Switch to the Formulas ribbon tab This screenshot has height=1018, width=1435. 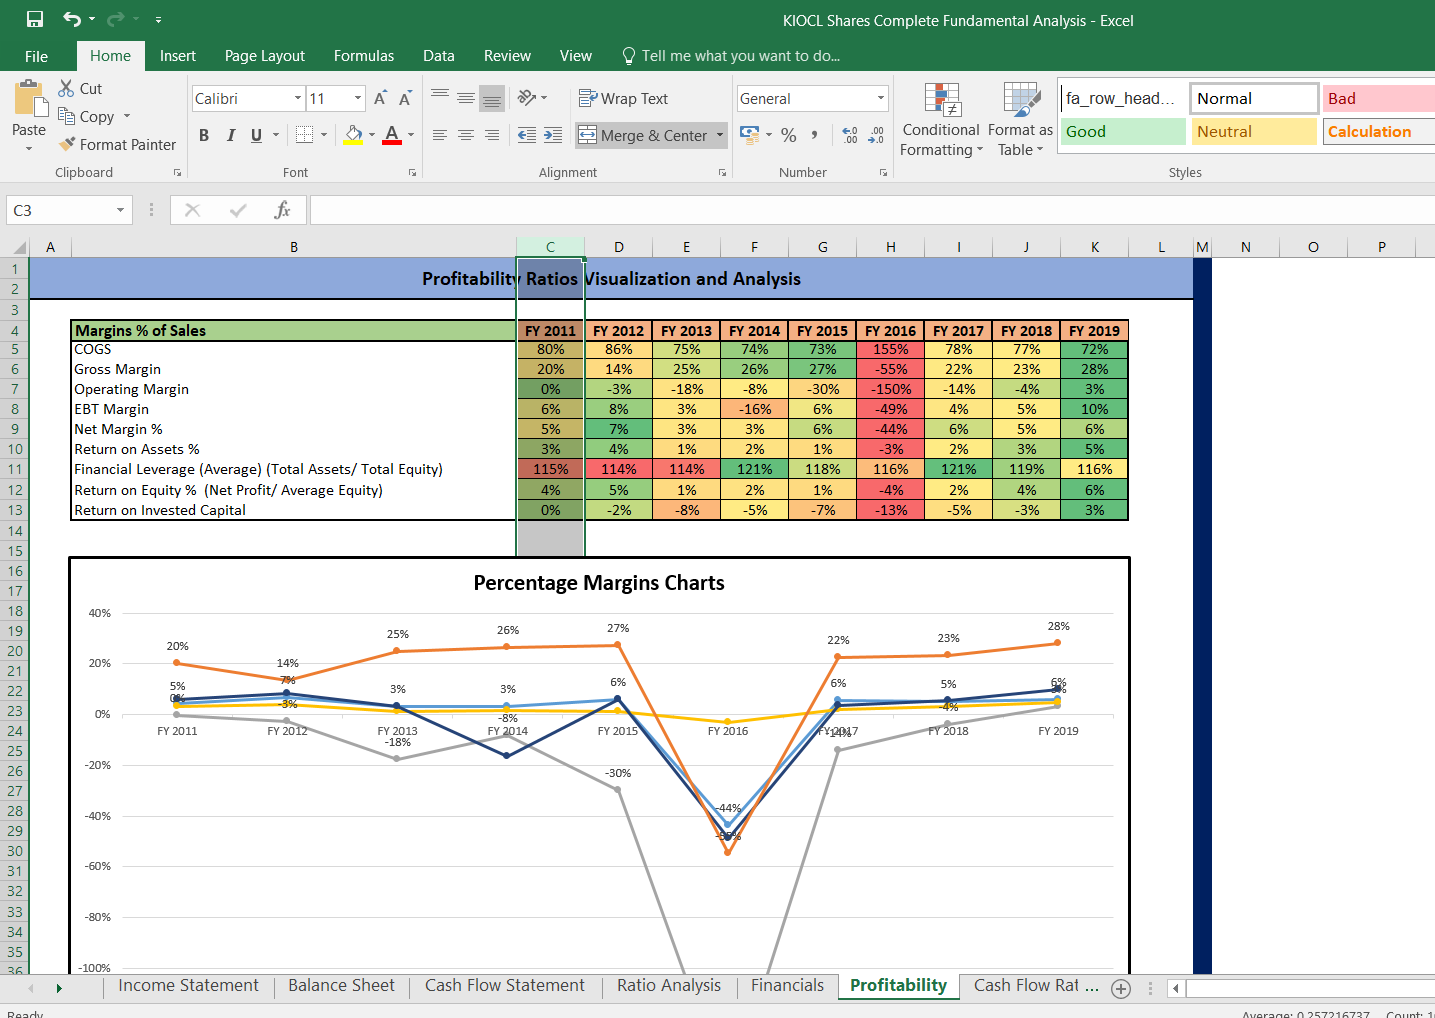[x=364, y=56]
